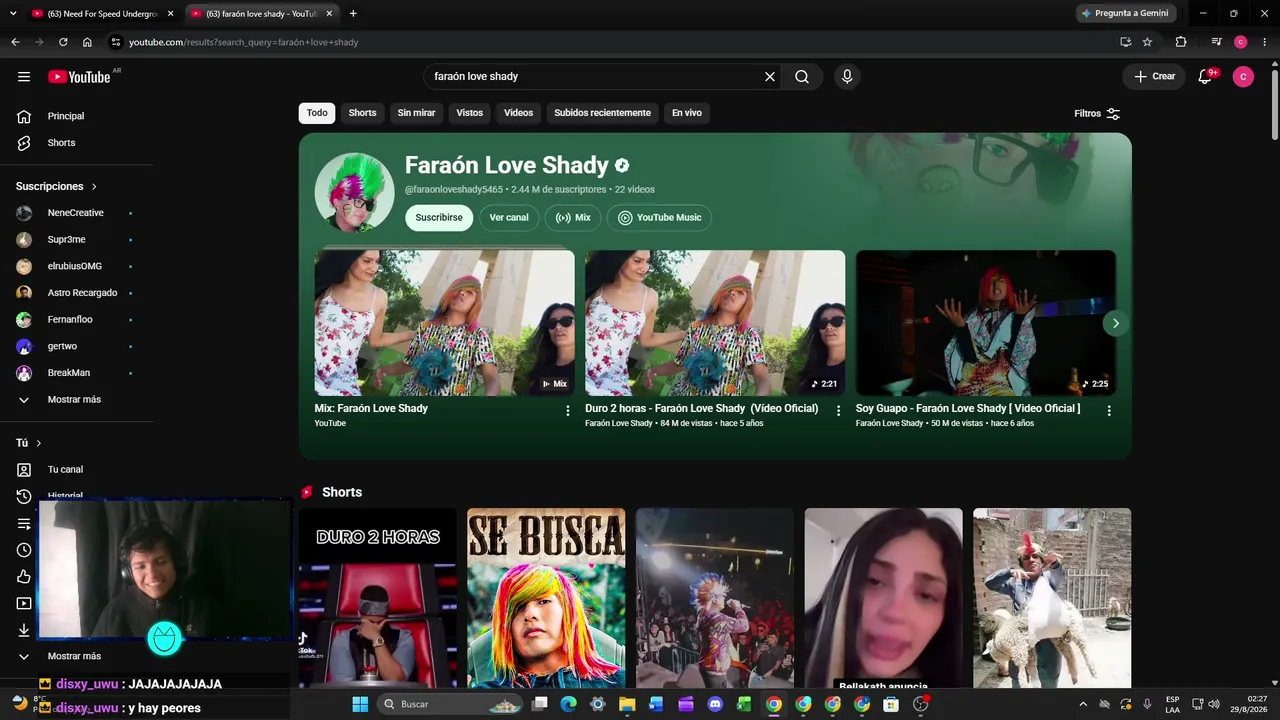Screen dimensions: 1280x720
Task: Click the Ver canal button
Action: pyautogui.click(x=509, y=218)
